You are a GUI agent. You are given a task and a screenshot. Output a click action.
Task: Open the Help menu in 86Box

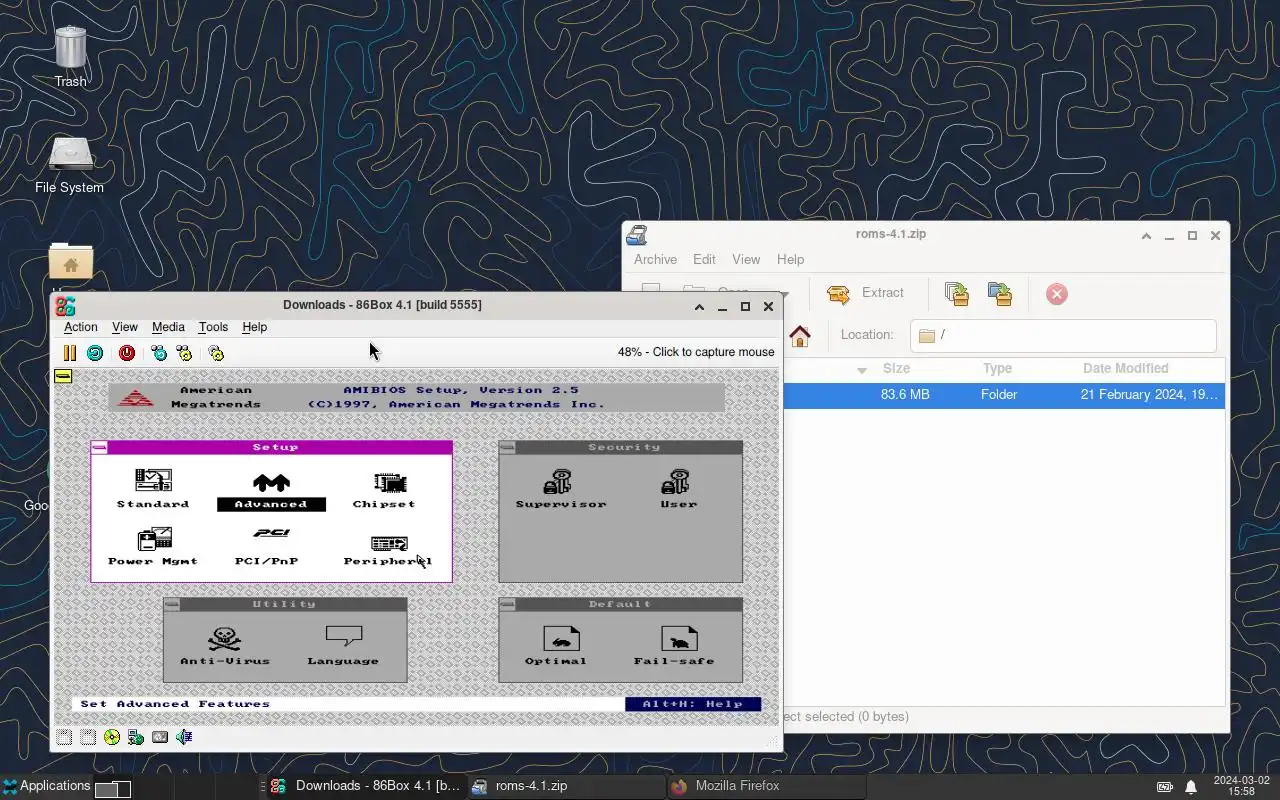254,327
